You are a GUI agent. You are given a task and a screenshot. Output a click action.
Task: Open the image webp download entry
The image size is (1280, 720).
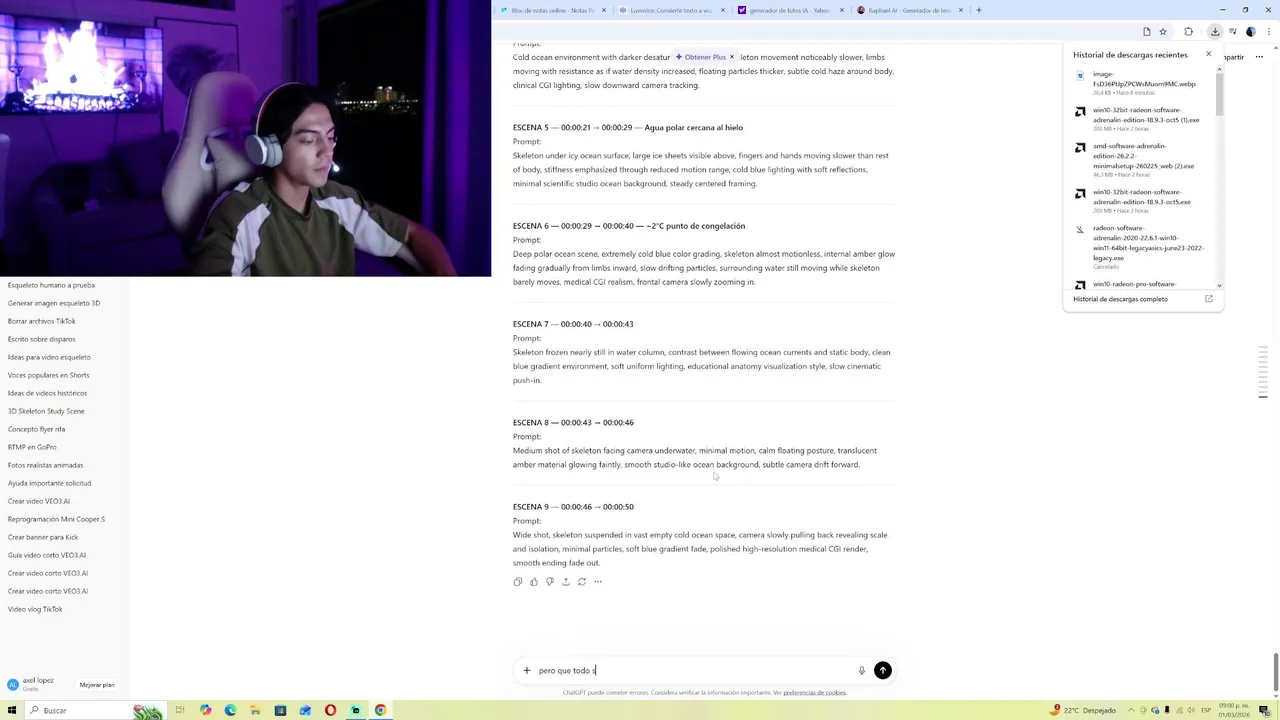1140,83
